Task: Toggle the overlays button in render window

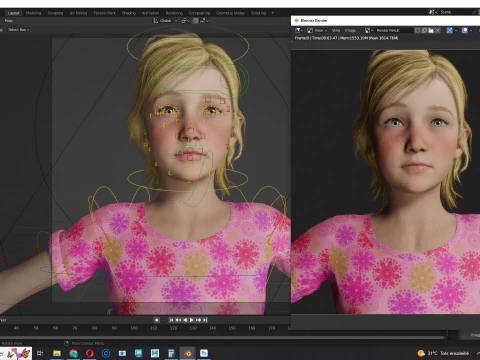Action: pyautogui.click(x=466, y=30)
